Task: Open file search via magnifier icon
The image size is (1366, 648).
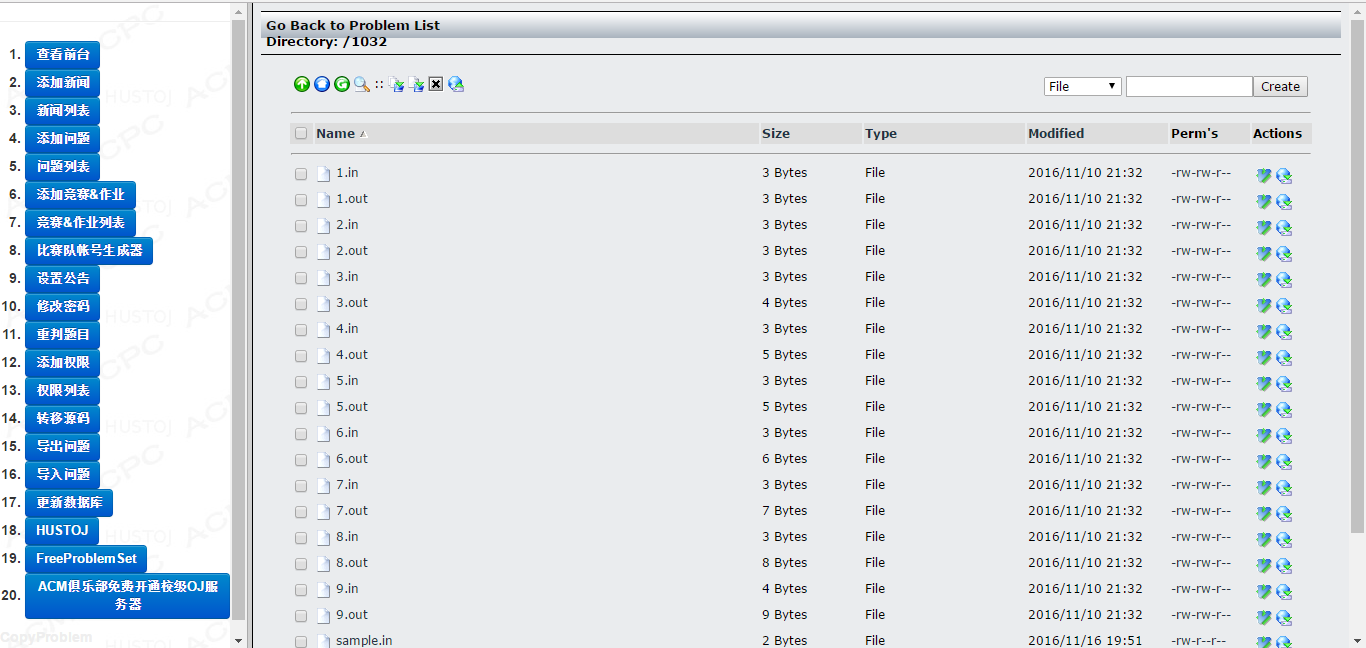Action: point(362,85)
